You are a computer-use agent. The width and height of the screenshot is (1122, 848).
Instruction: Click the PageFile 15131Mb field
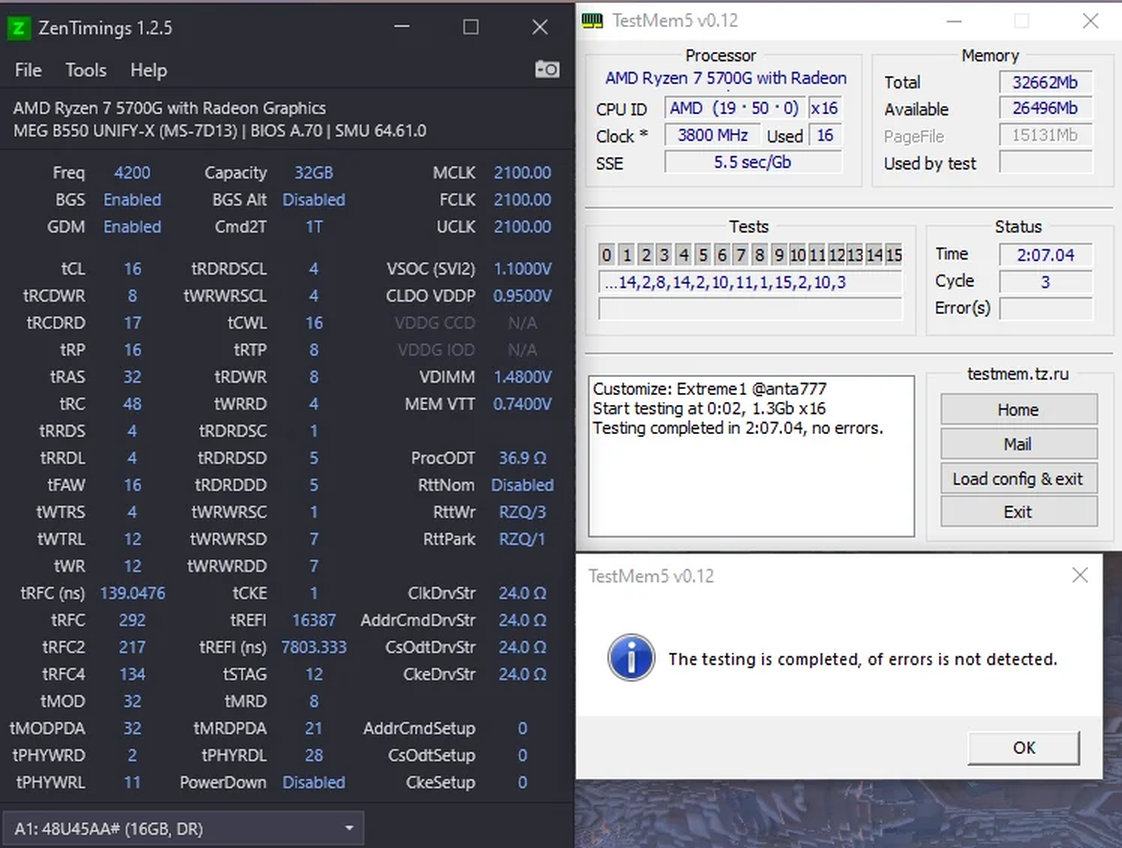[x=1045, y=135]
